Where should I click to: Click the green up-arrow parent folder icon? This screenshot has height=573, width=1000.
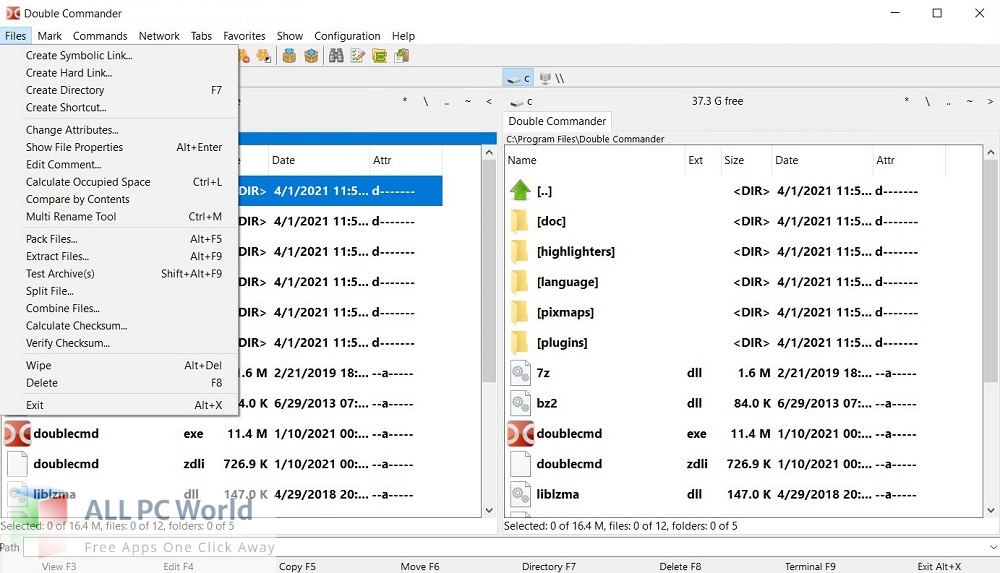(520, 190)
